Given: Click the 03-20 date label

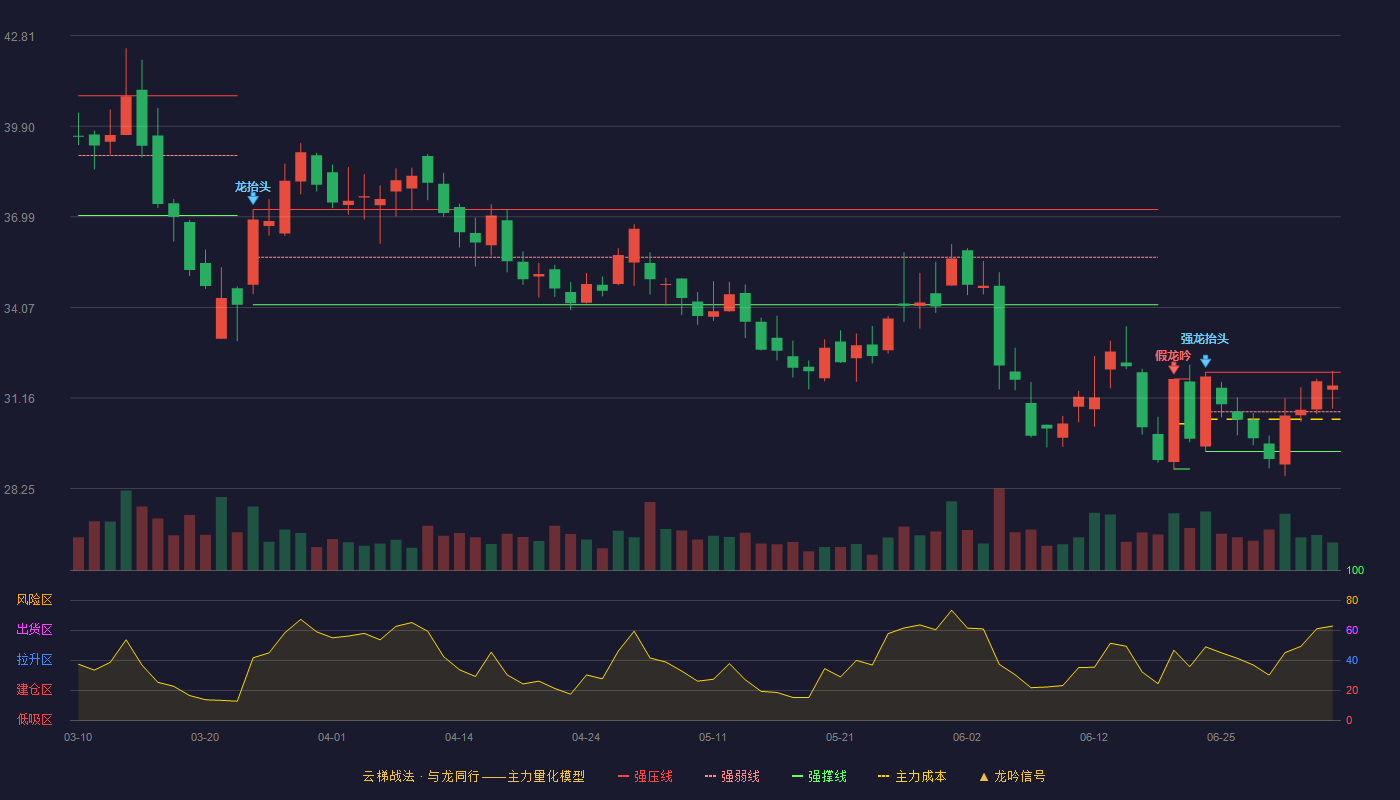Looking at the screenshot, I should (205, 737).
